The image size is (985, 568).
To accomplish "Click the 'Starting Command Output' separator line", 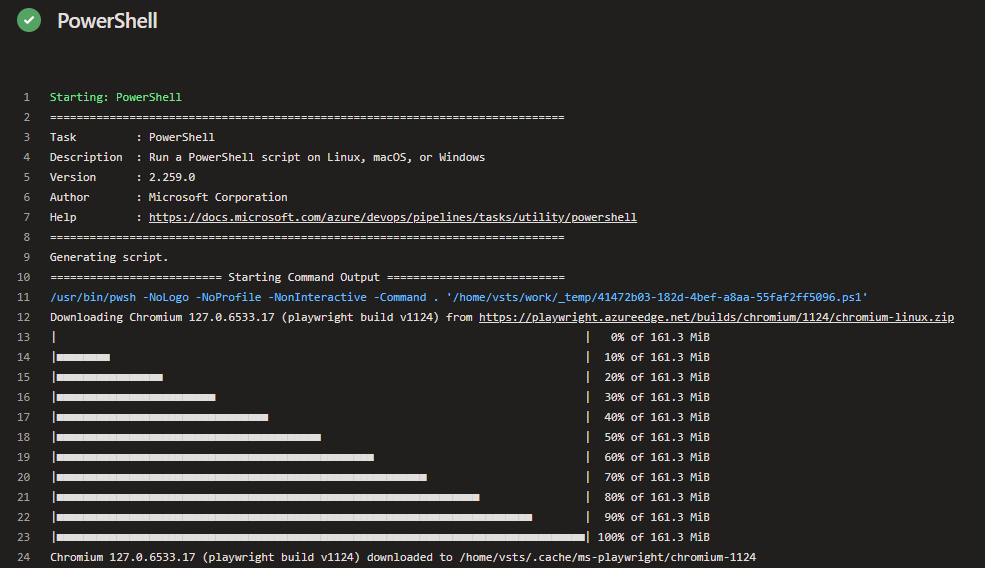I will 306,277.
